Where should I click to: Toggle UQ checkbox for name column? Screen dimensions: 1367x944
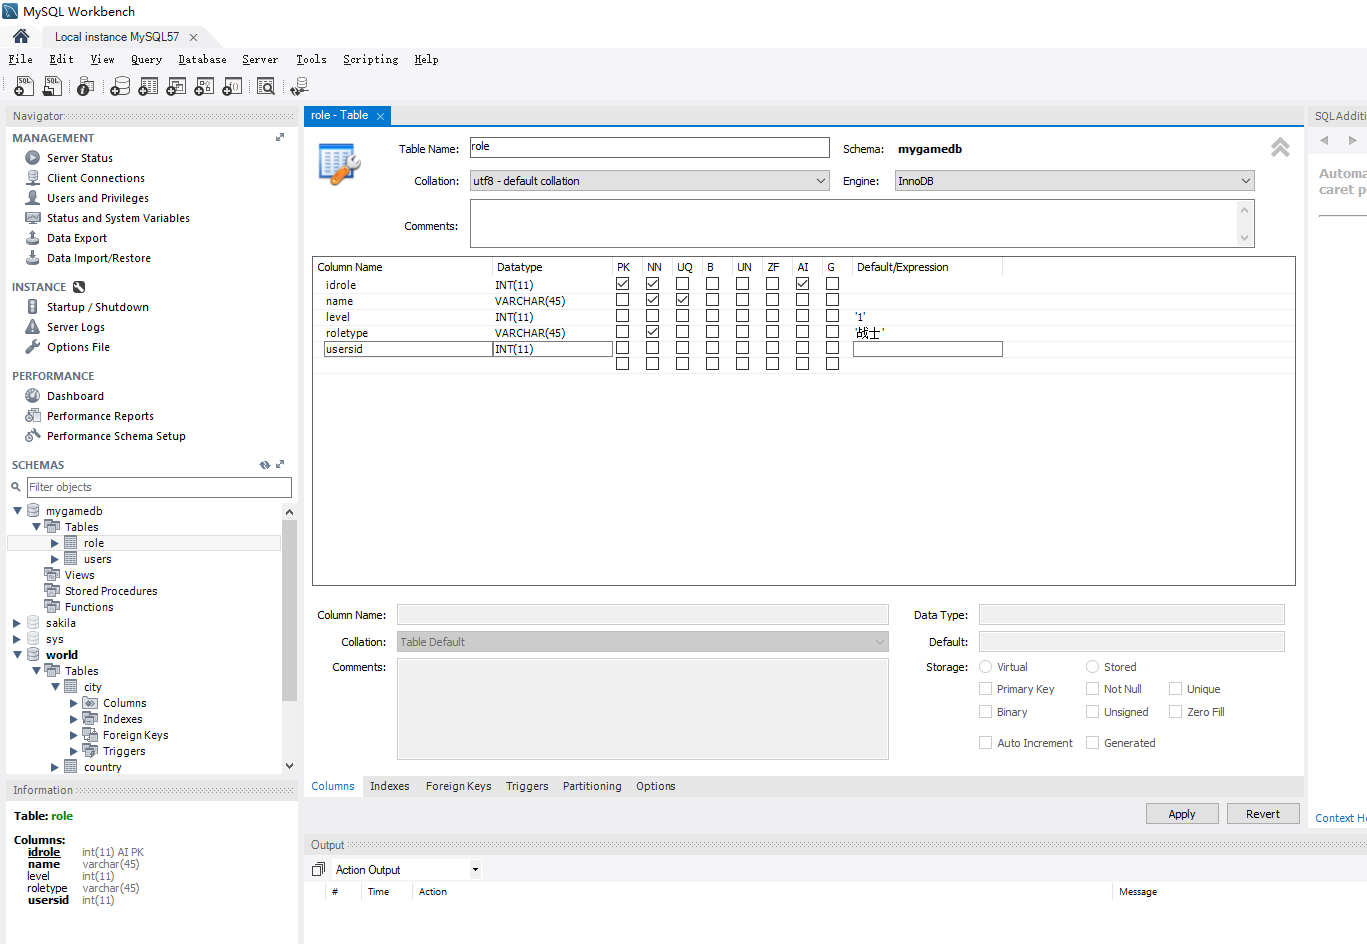point(682,300)
